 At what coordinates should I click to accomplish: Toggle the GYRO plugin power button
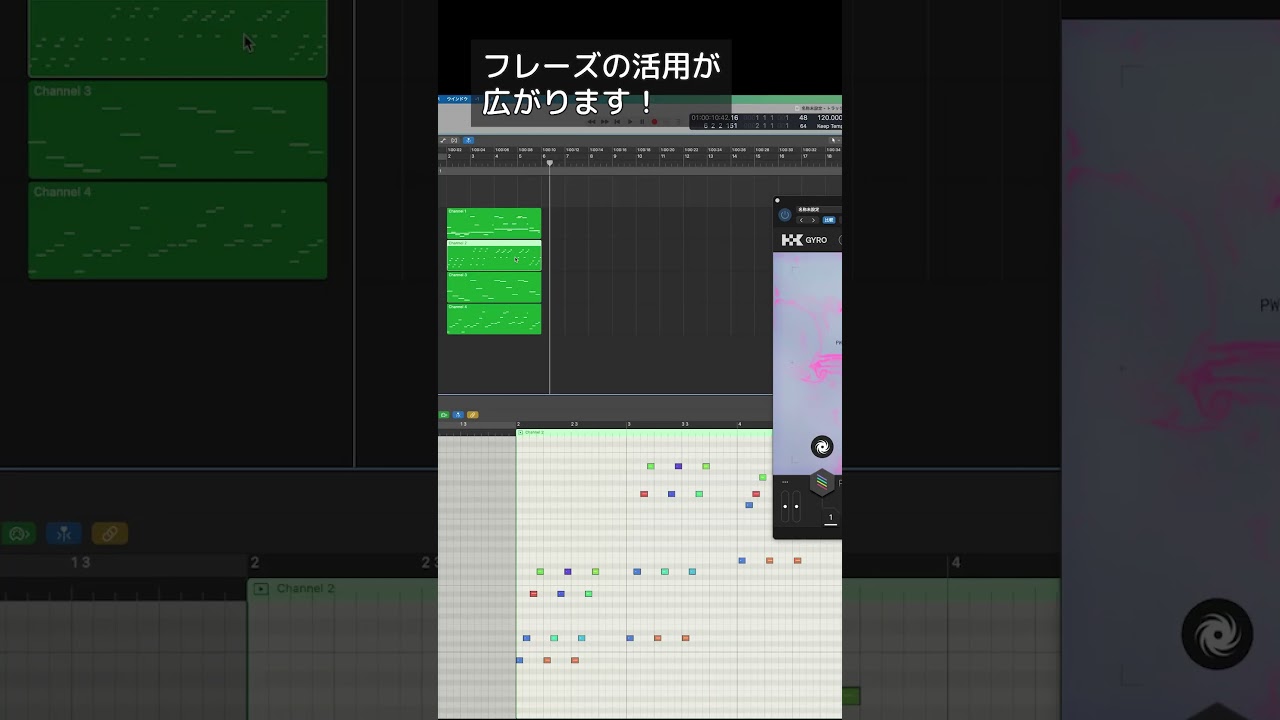click(x=784, y=215)
